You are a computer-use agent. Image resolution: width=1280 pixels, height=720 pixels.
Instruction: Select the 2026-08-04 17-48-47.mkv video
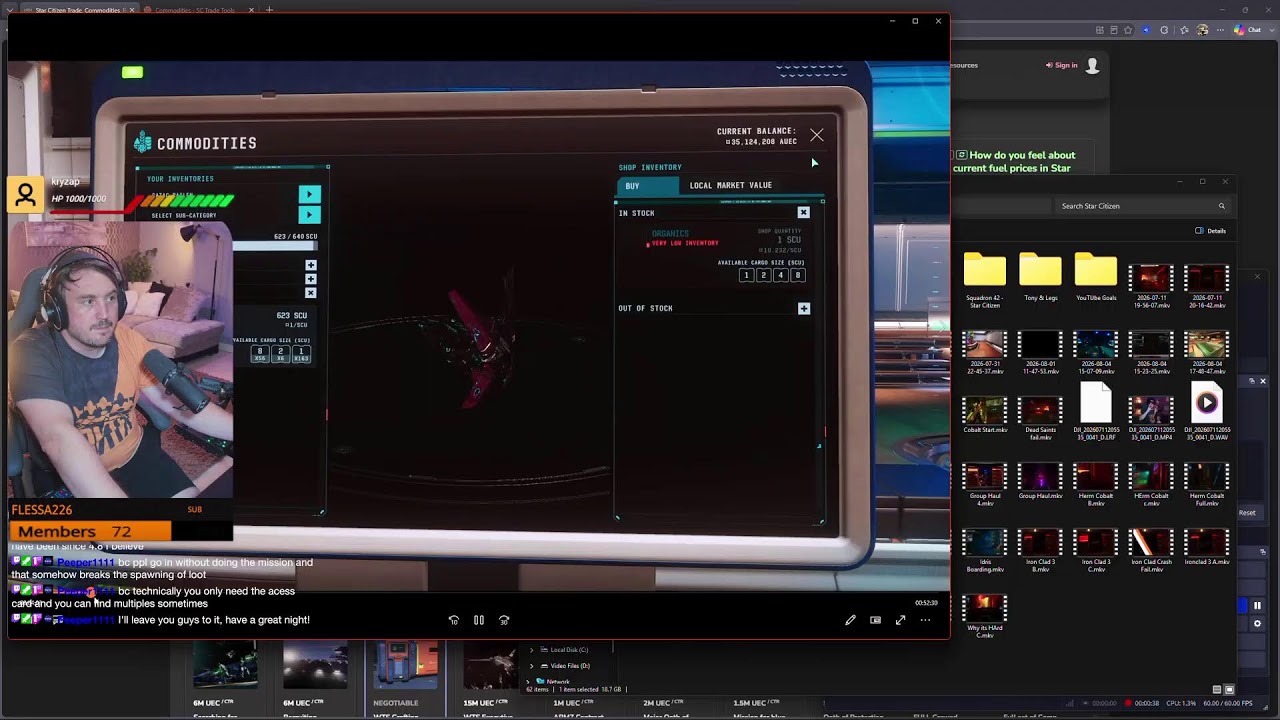pyautogui.click(x=1207, y=353)
